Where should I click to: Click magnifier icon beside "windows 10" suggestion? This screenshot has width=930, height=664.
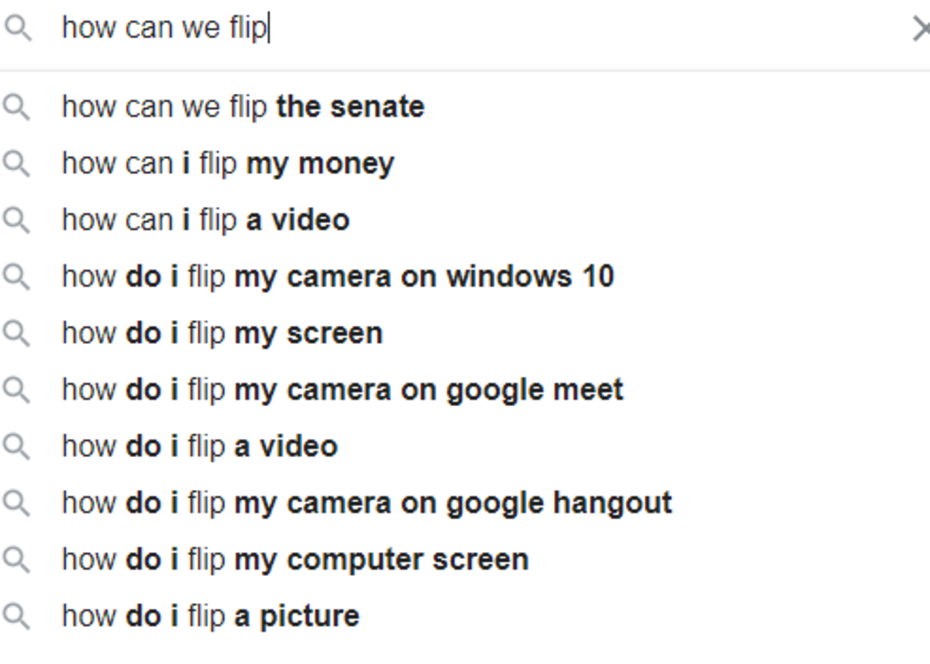coord(17,277)
